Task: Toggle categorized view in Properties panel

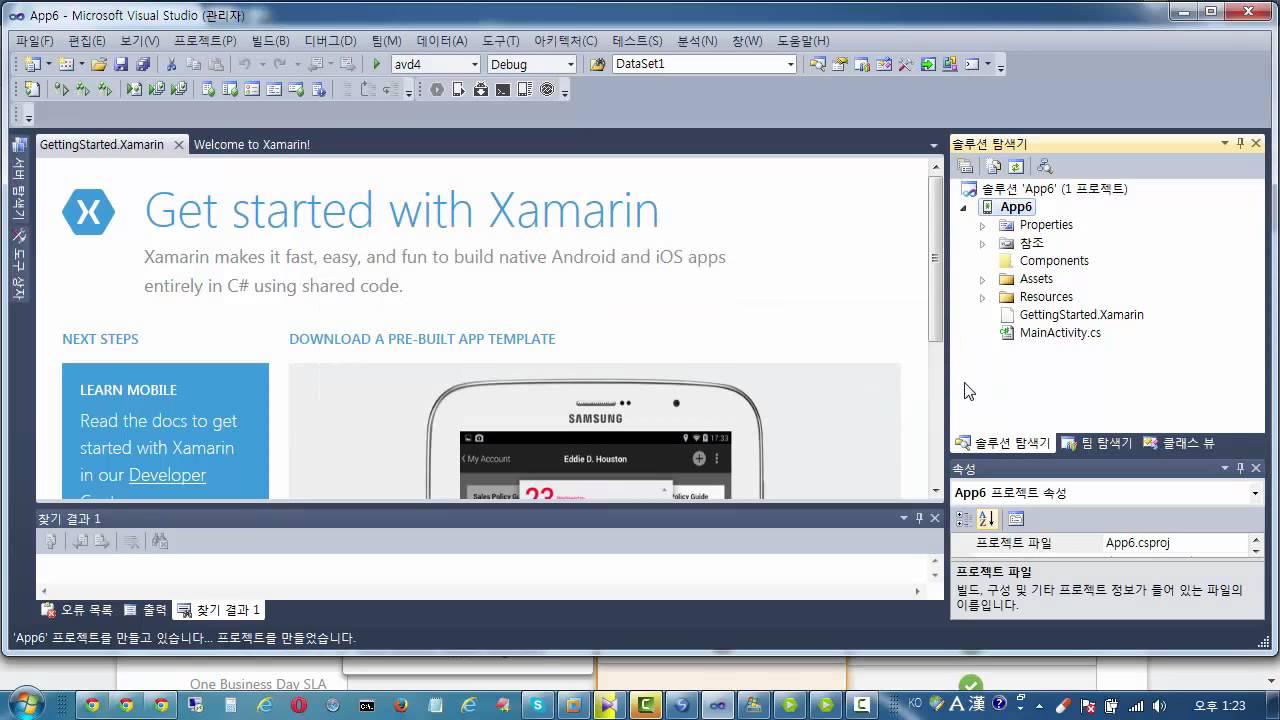Action: tap(964, 518)
